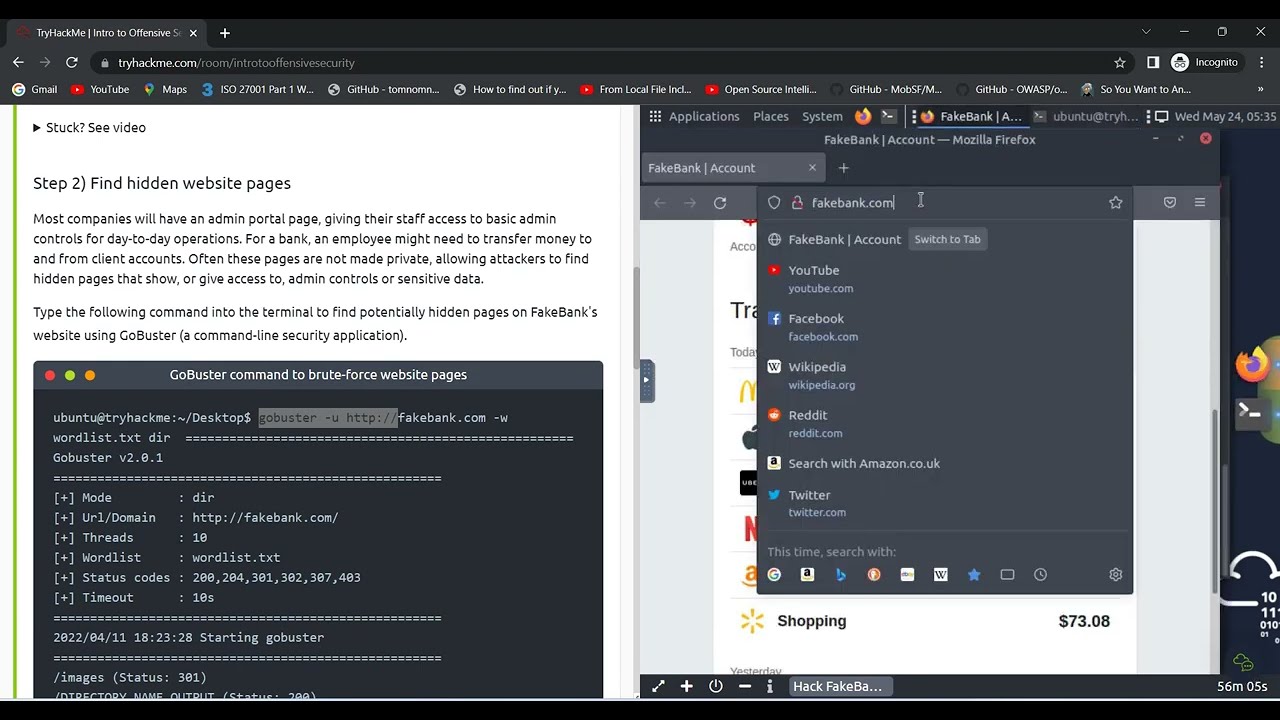Open the Firefox hamburger menu in the virtual machine

tap(1200, 203)
